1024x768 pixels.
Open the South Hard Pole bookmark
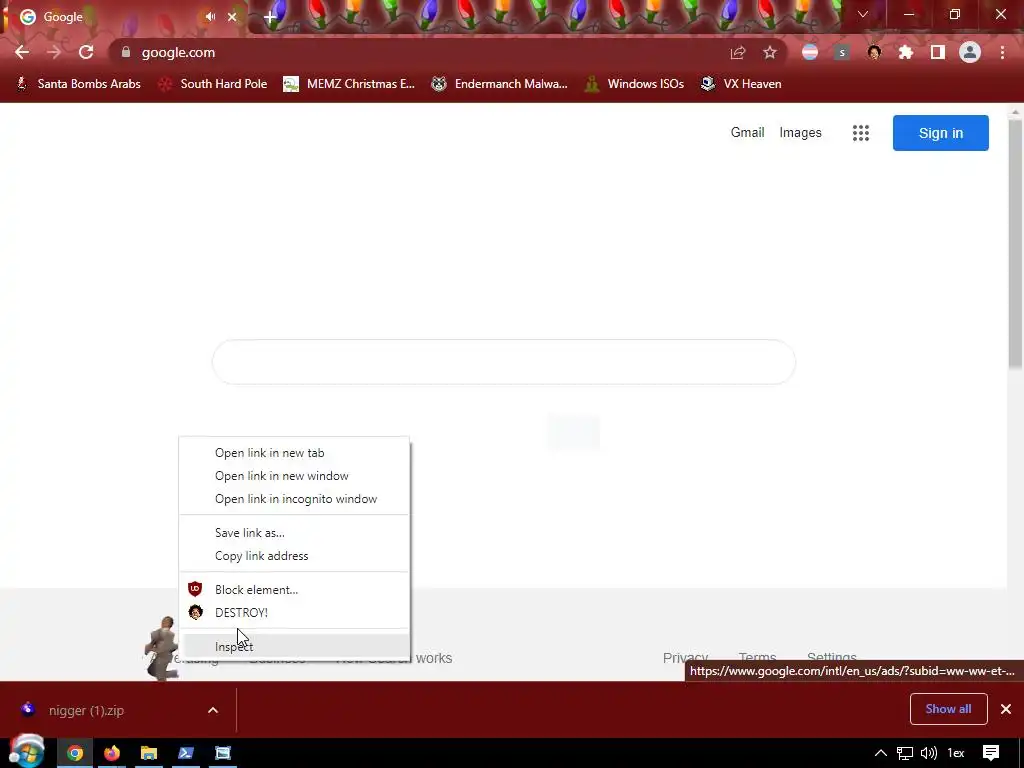[213, 84]
